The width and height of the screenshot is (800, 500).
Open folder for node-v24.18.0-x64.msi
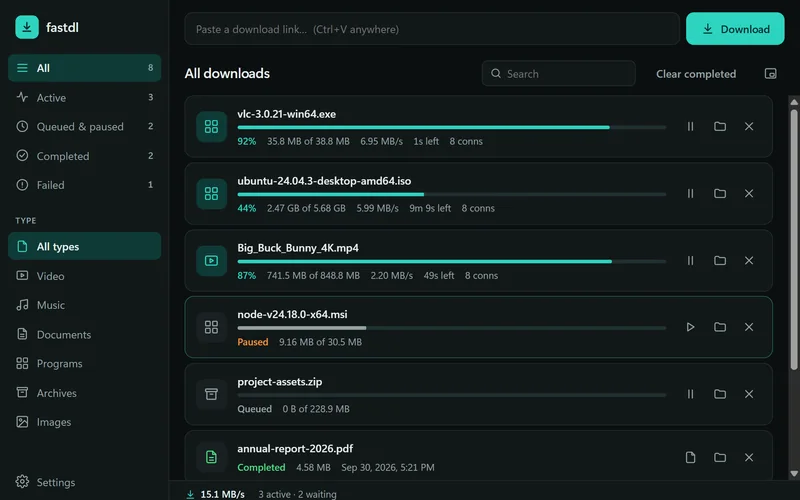(720, 327)
